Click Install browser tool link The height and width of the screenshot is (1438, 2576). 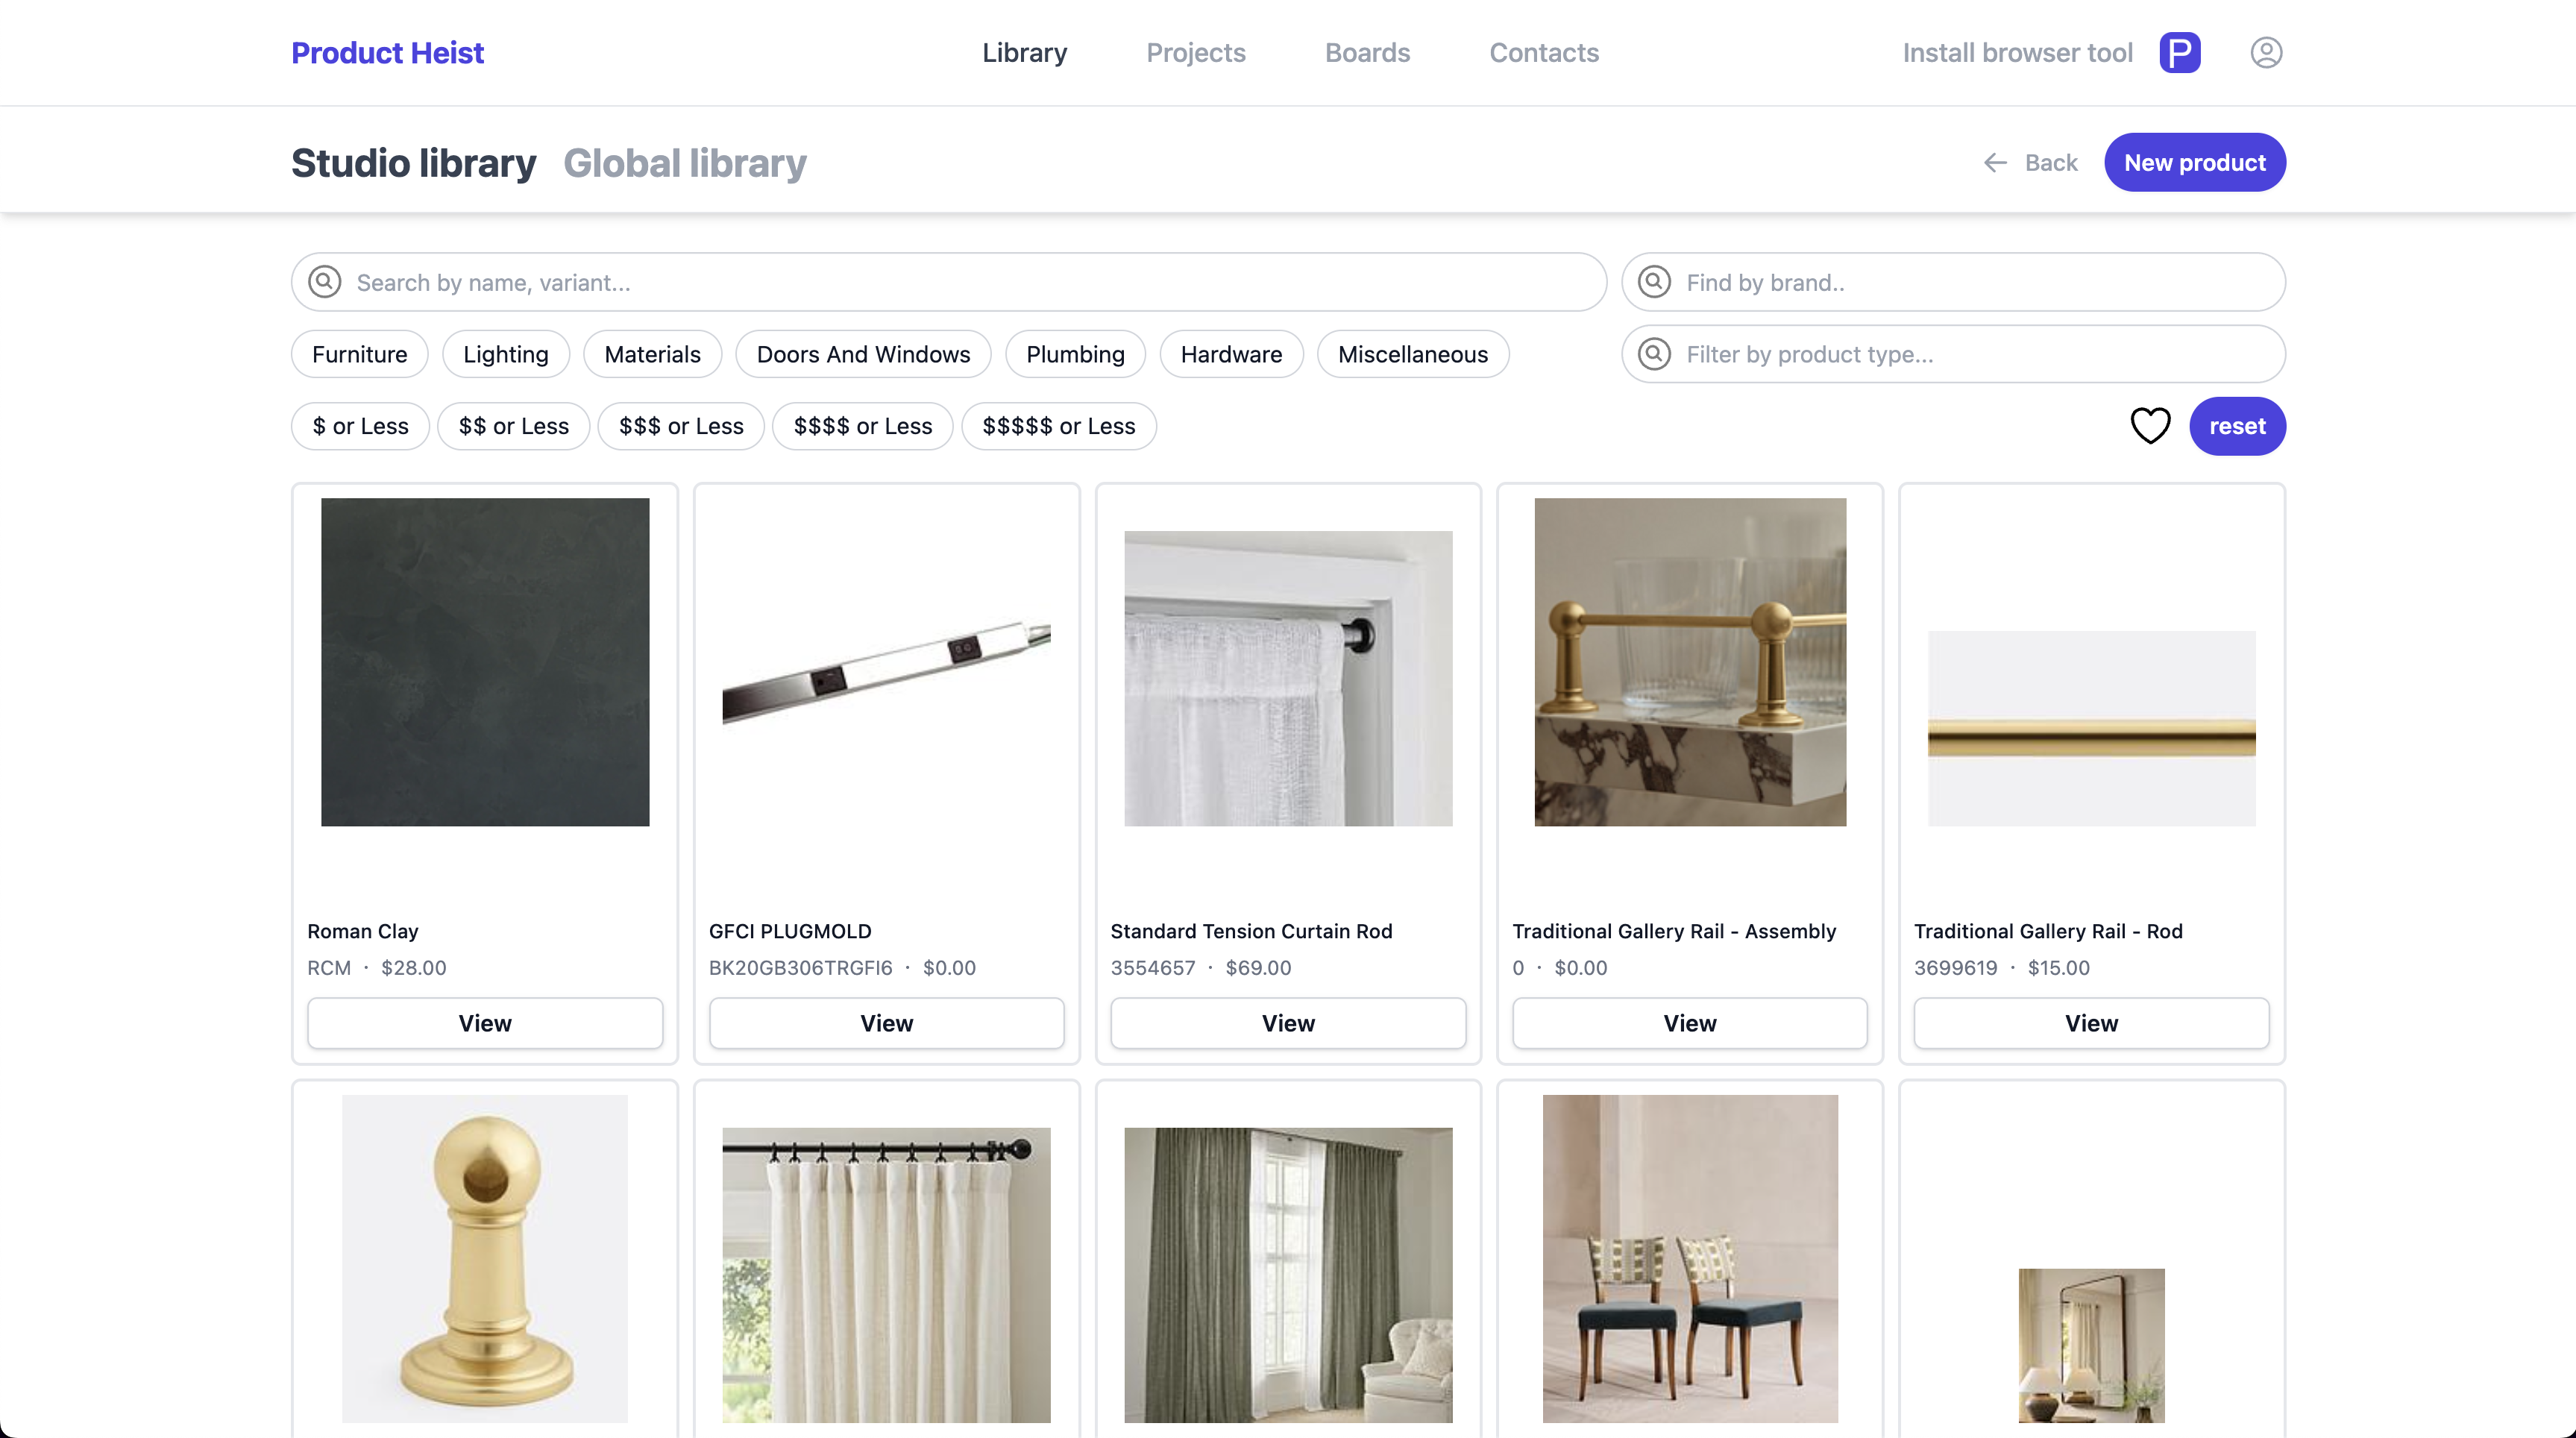pyautogui.click(x=2017, y=52)
